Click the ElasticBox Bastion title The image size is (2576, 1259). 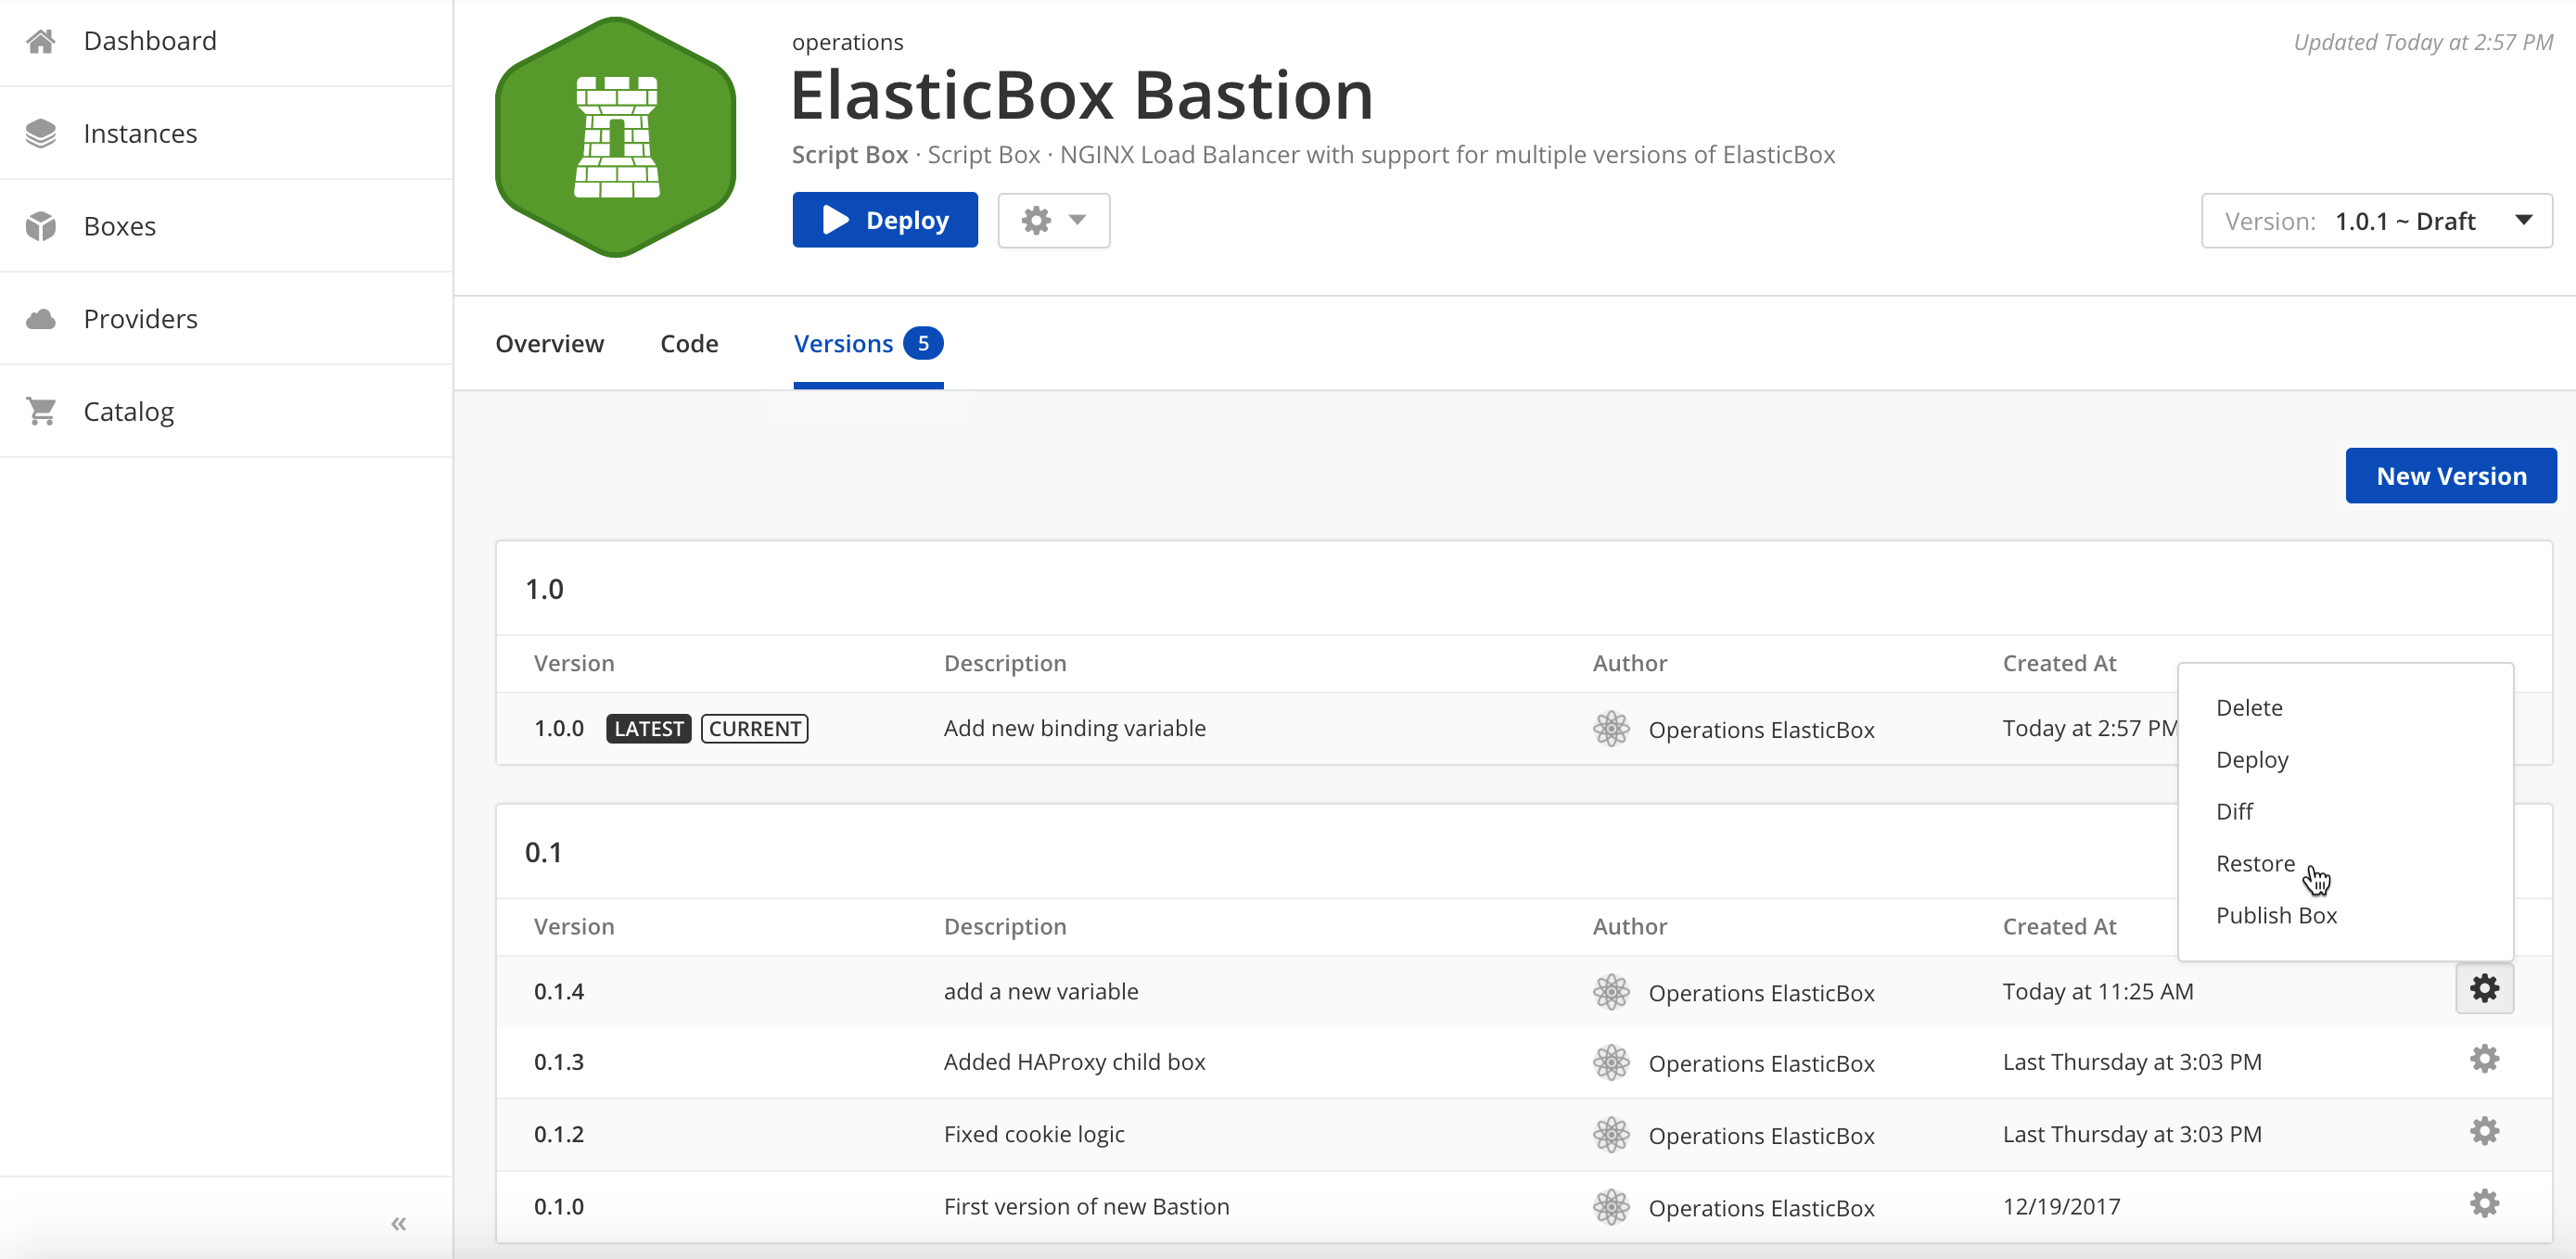[1082, 95]
